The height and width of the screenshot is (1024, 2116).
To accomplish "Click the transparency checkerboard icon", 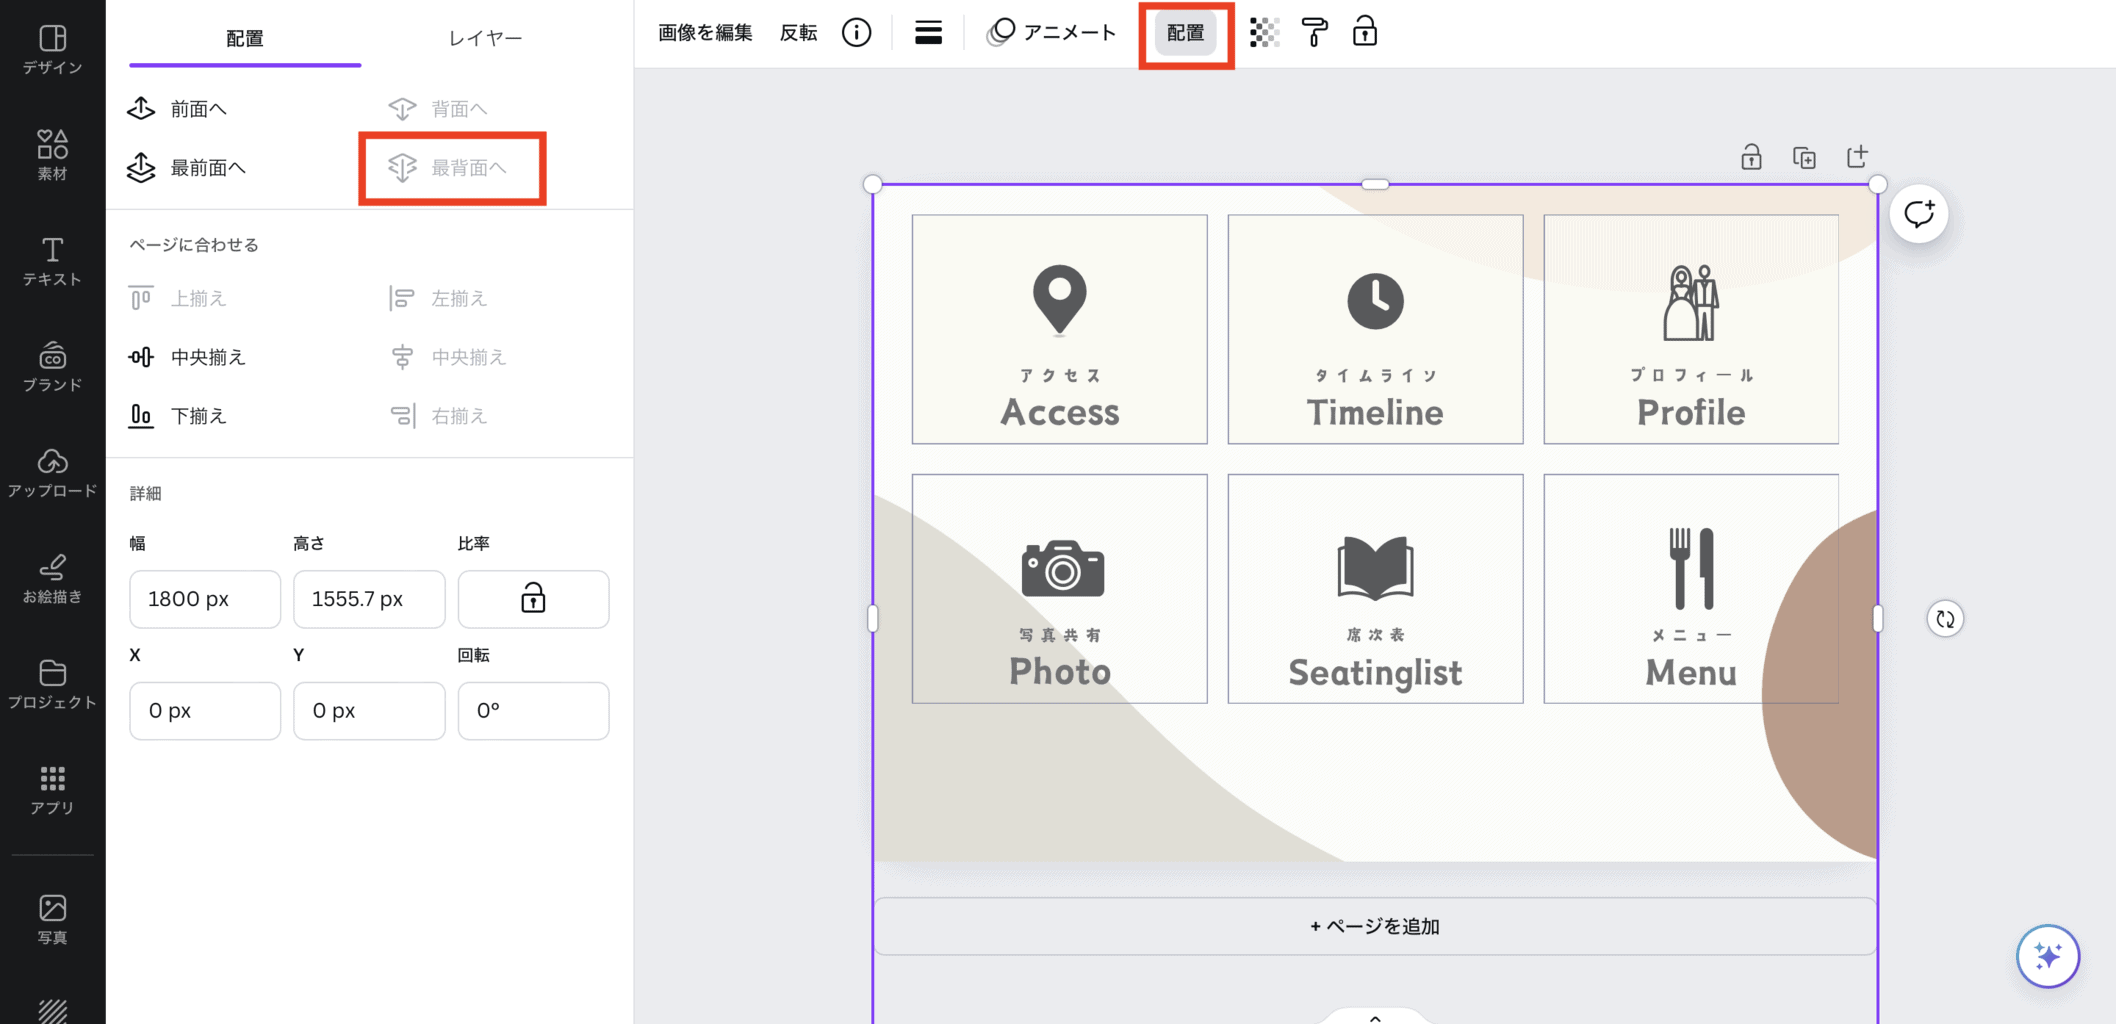I will pyautogui.click(x=1264, y=33).
